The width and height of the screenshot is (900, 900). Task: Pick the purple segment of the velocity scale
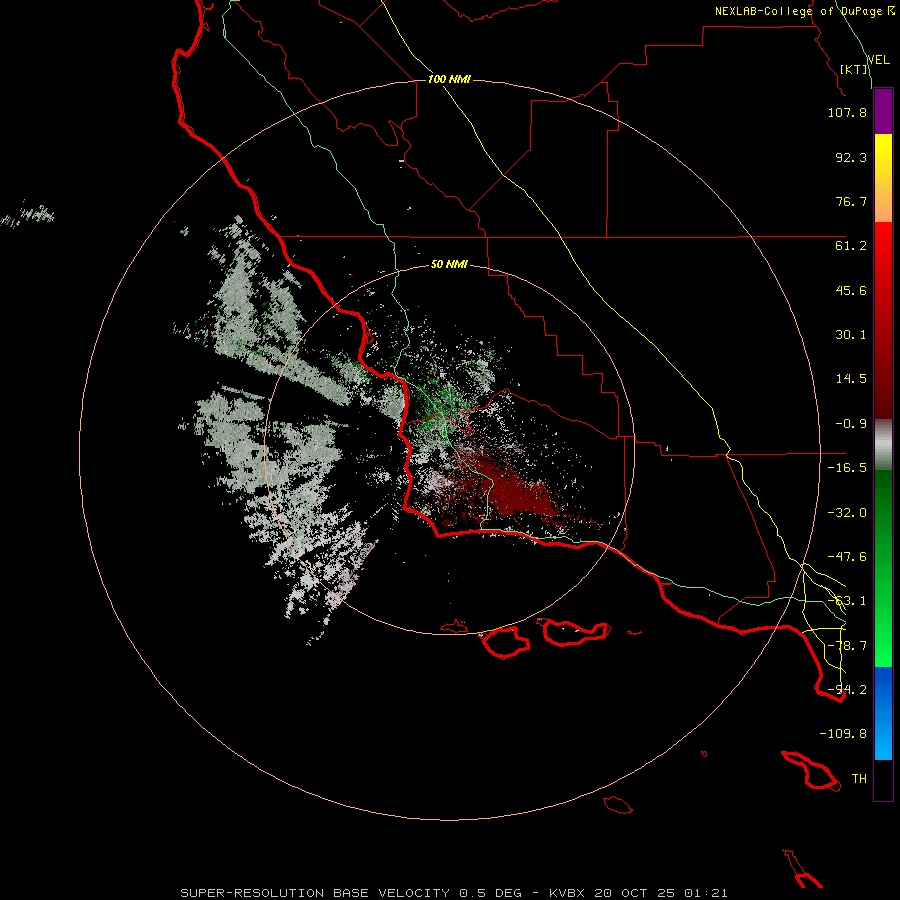coord(883,111)
